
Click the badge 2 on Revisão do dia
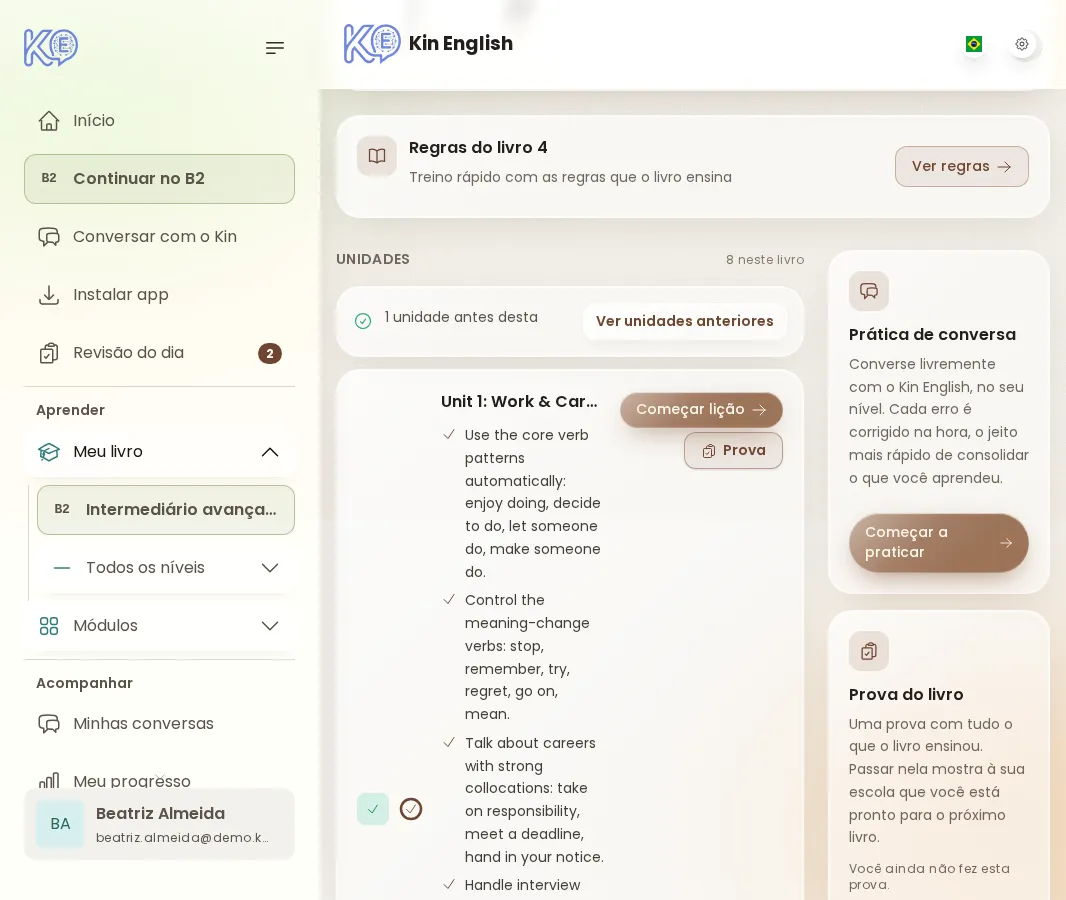[x=270, y=353]
